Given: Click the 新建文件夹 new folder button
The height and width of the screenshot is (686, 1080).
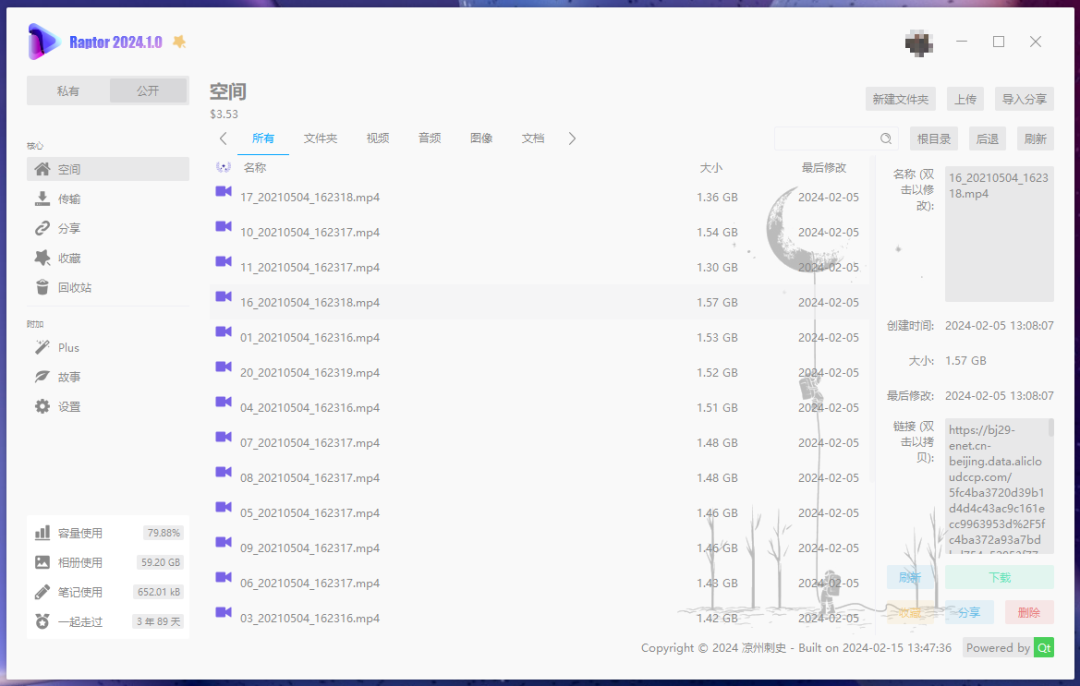Looking at the screenshot, I should point(900,99).
